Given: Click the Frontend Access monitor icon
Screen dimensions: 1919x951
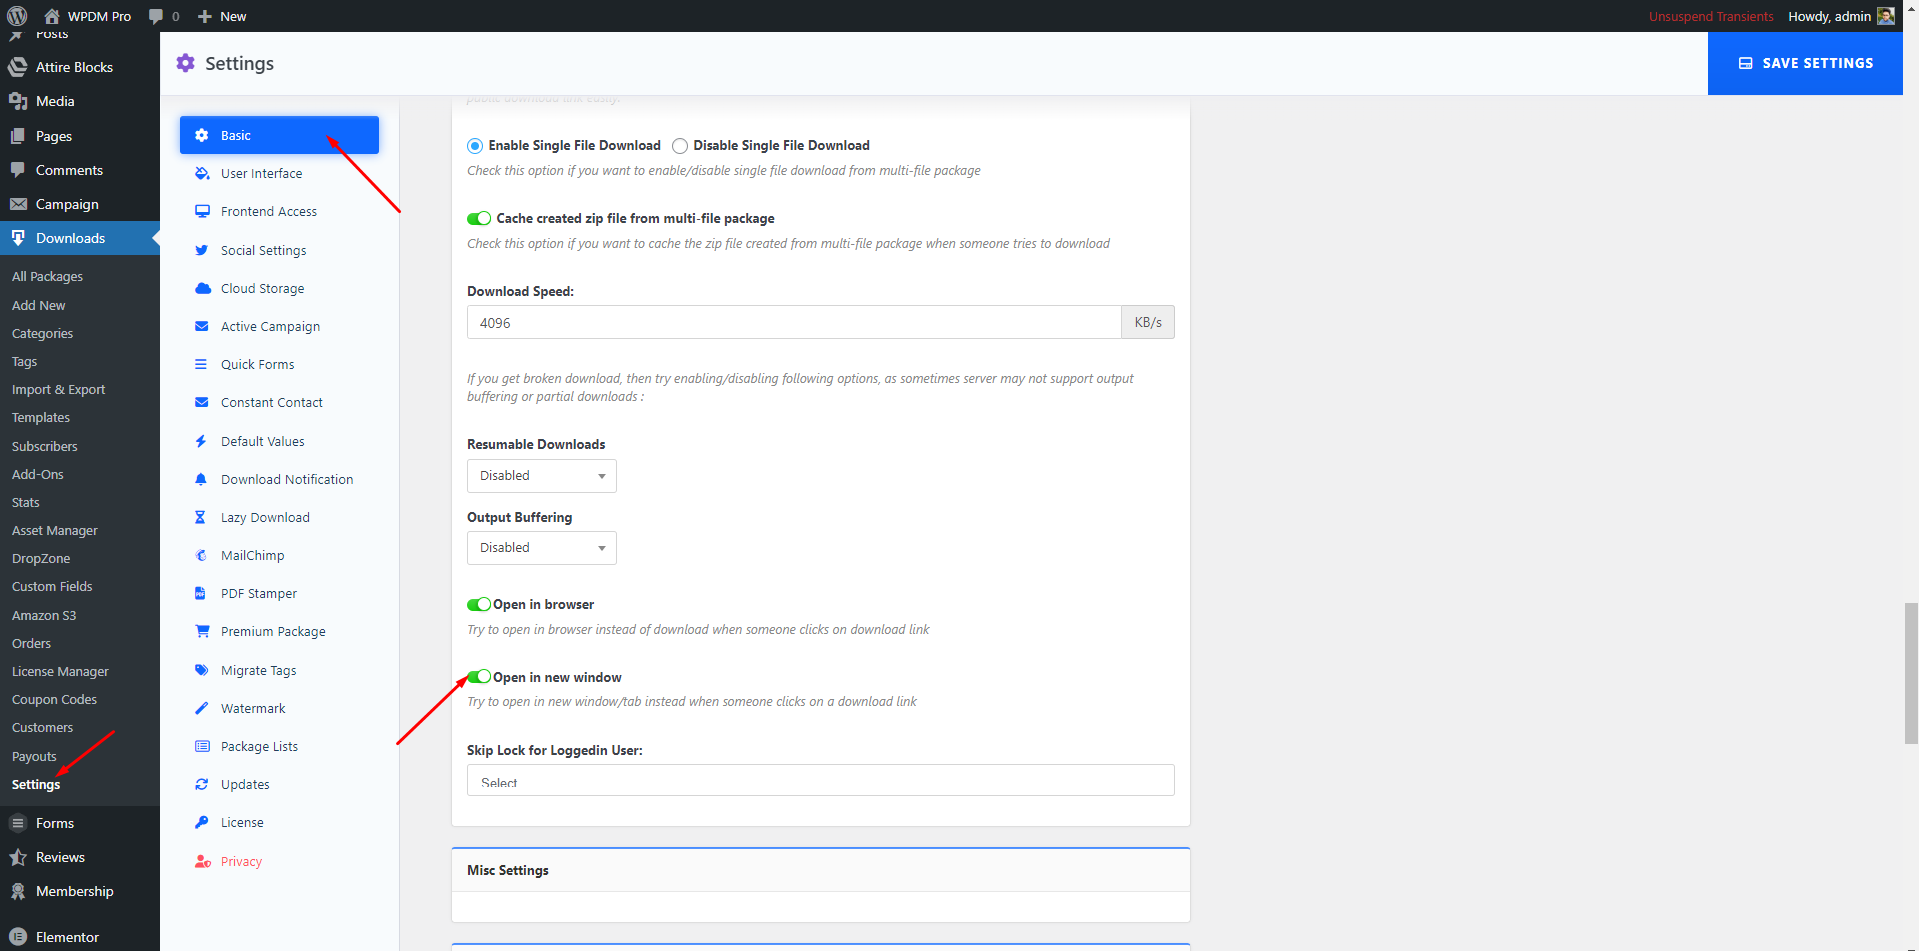Looking at the screenshot, I should pos(202,211).
